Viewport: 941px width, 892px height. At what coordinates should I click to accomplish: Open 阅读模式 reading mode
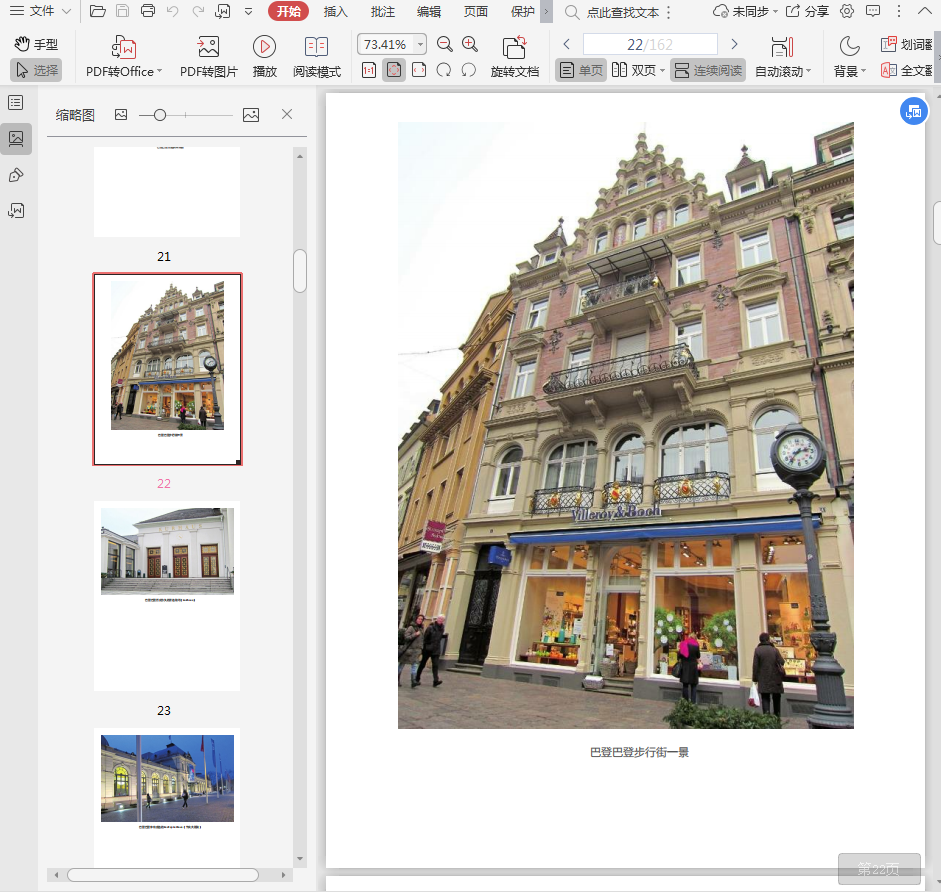coord(316,47)
